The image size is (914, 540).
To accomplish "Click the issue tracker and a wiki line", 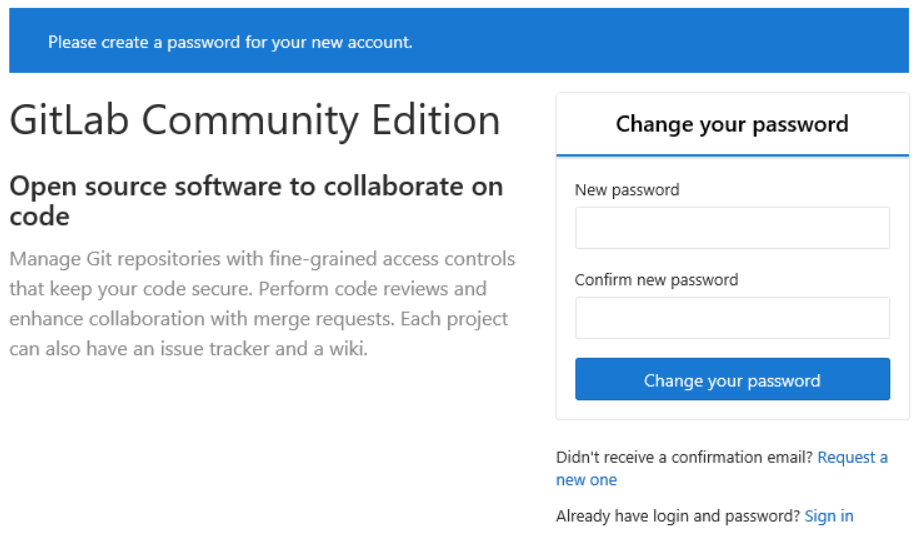I will pos(189,350).
